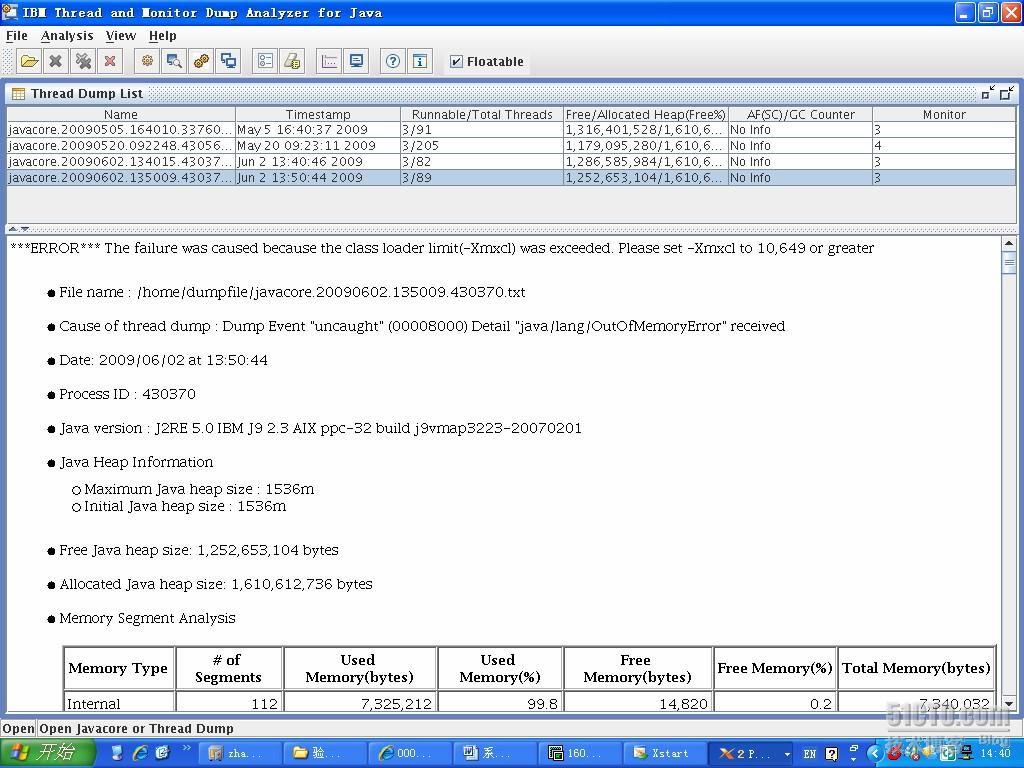Click Internet Explorer quick launch icon

coord(140,753)
